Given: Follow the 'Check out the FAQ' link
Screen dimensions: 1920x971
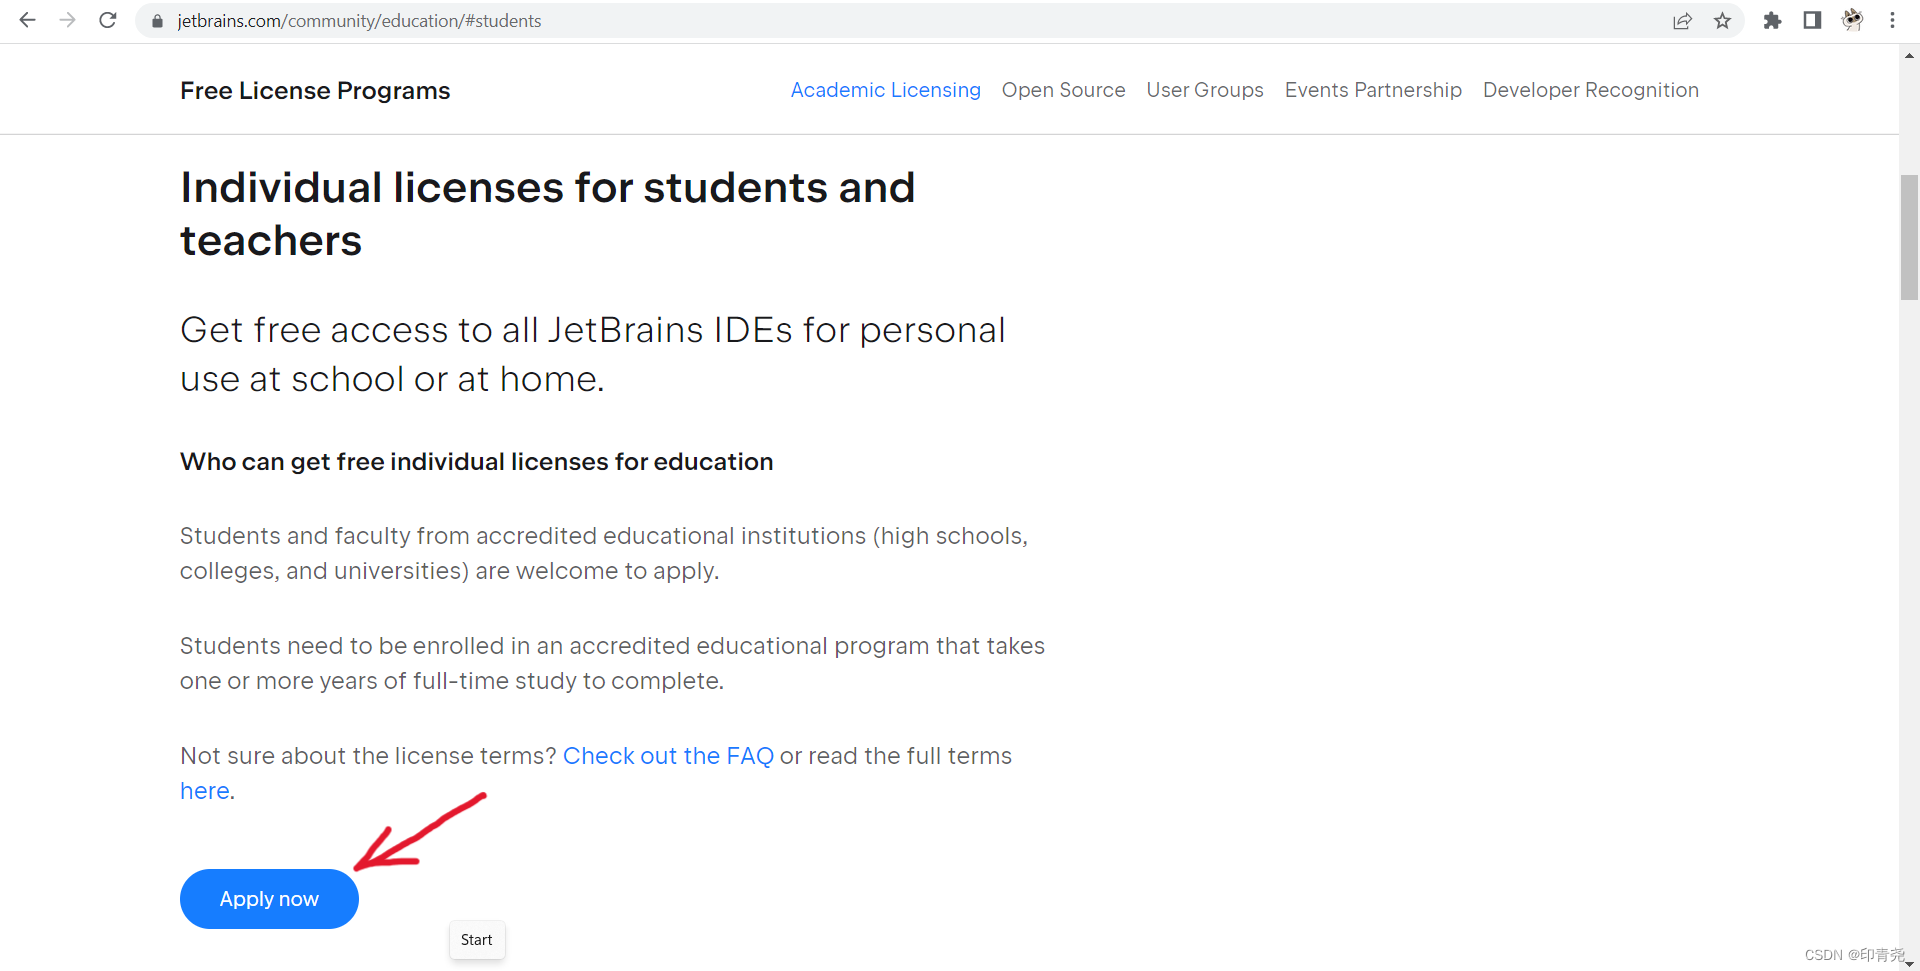Looking at the screenshot, I should 668,756.
